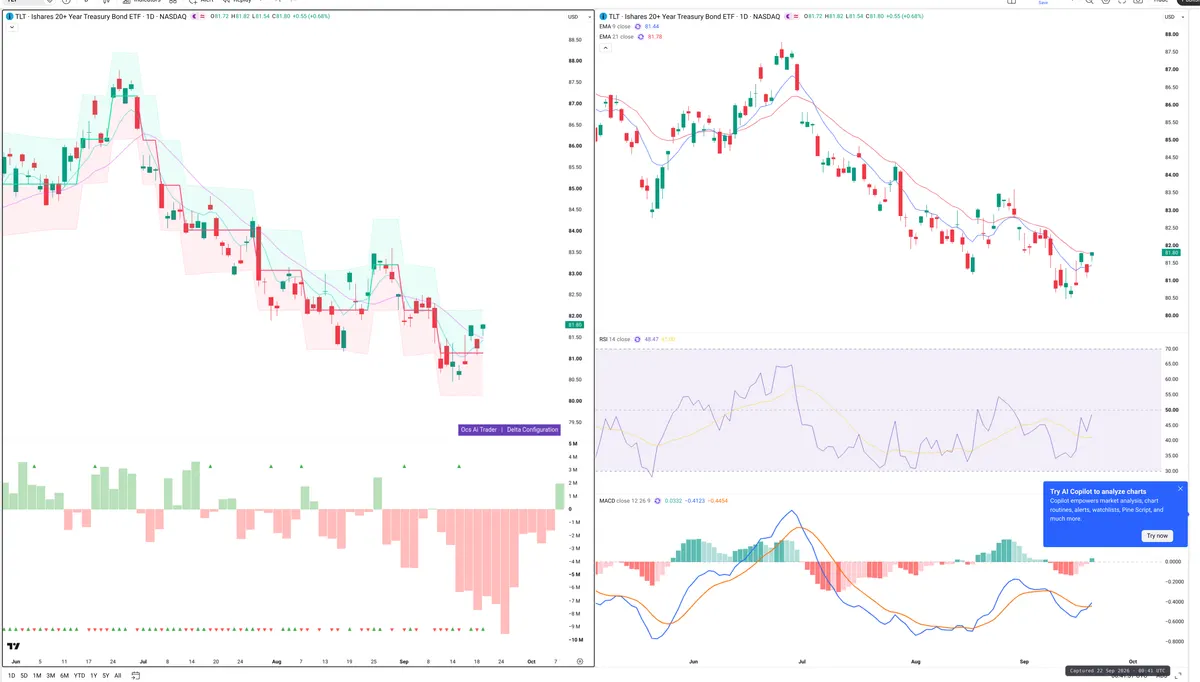Screen dimensions: 1200x682
Task: Select the MACD close 12 26 9 legend
Action: (x=624, y=501)
